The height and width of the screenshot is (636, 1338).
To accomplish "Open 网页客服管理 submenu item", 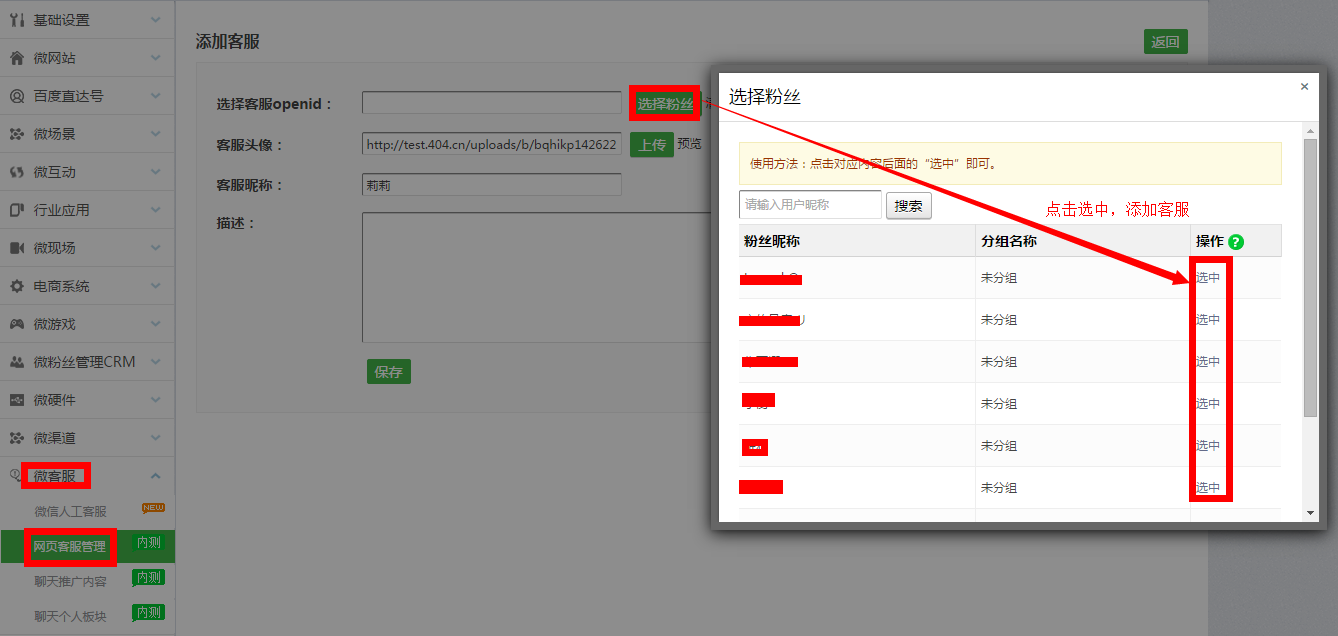I will [70, 547].
